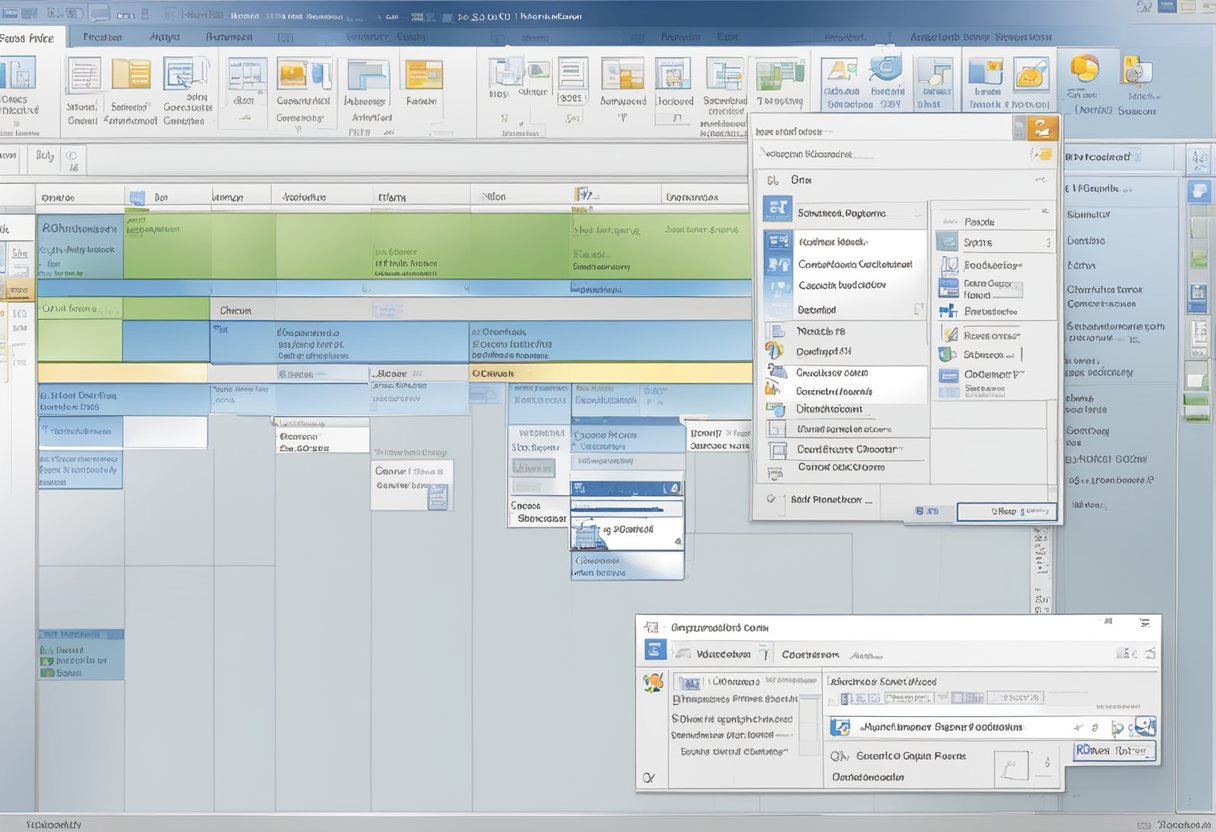
Task: Click the yellow folder icon in the ribbon
Action: coord(131,75)
